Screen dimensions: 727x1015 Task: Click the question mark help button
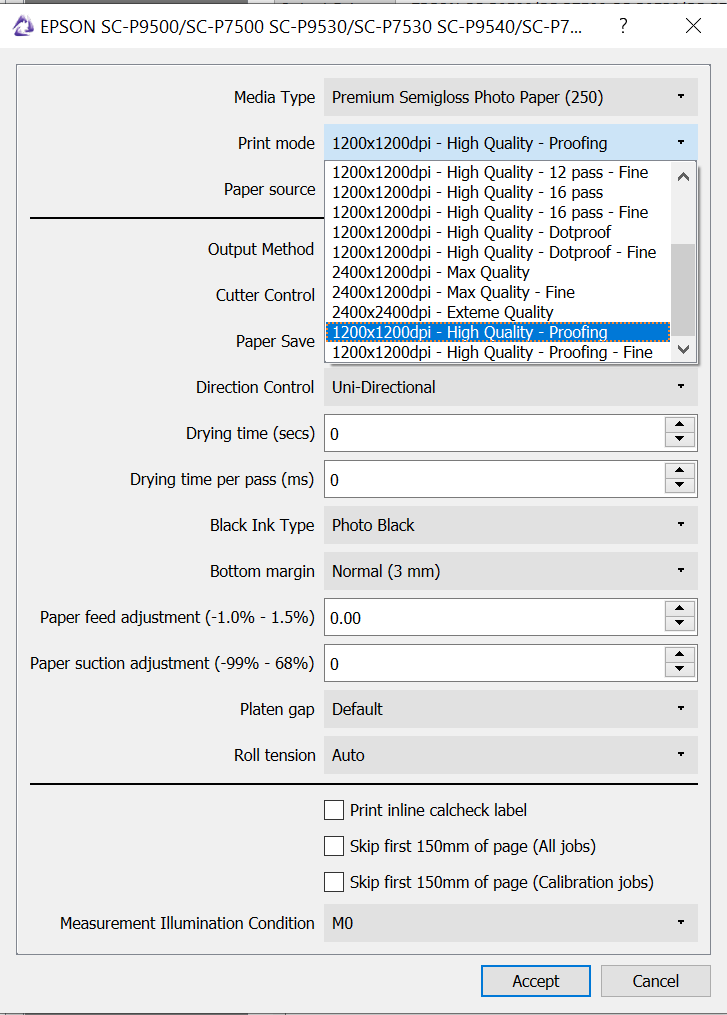pos(623,26)
